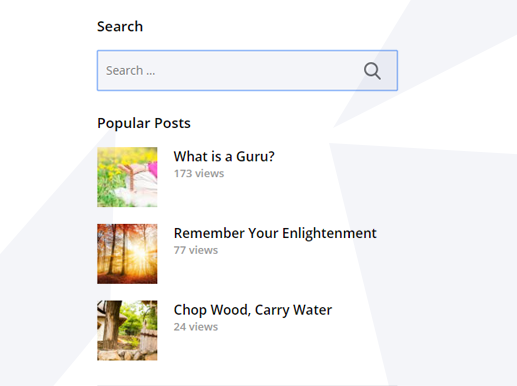Click the word Guru in first title

click(255, 156)
